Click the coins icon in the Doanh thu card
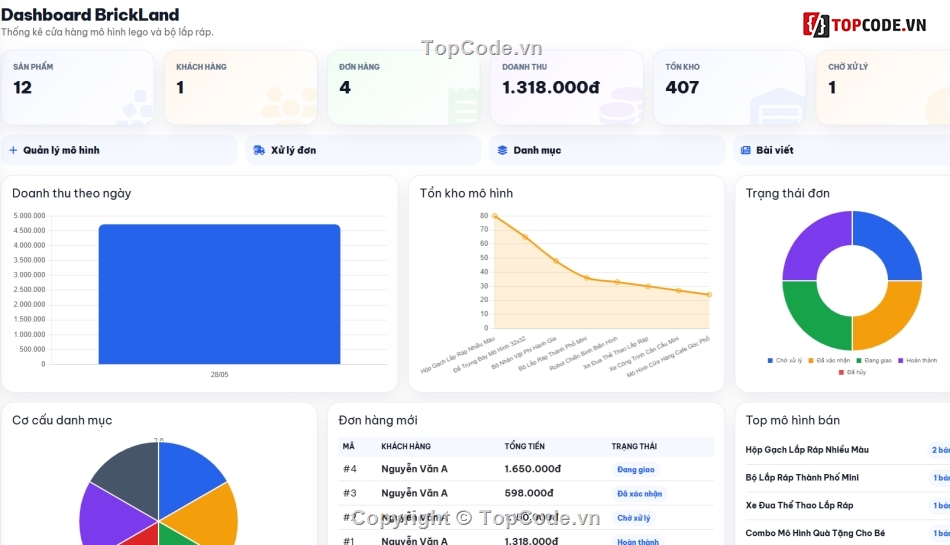The image size is (950, 545). pos(620,106)
